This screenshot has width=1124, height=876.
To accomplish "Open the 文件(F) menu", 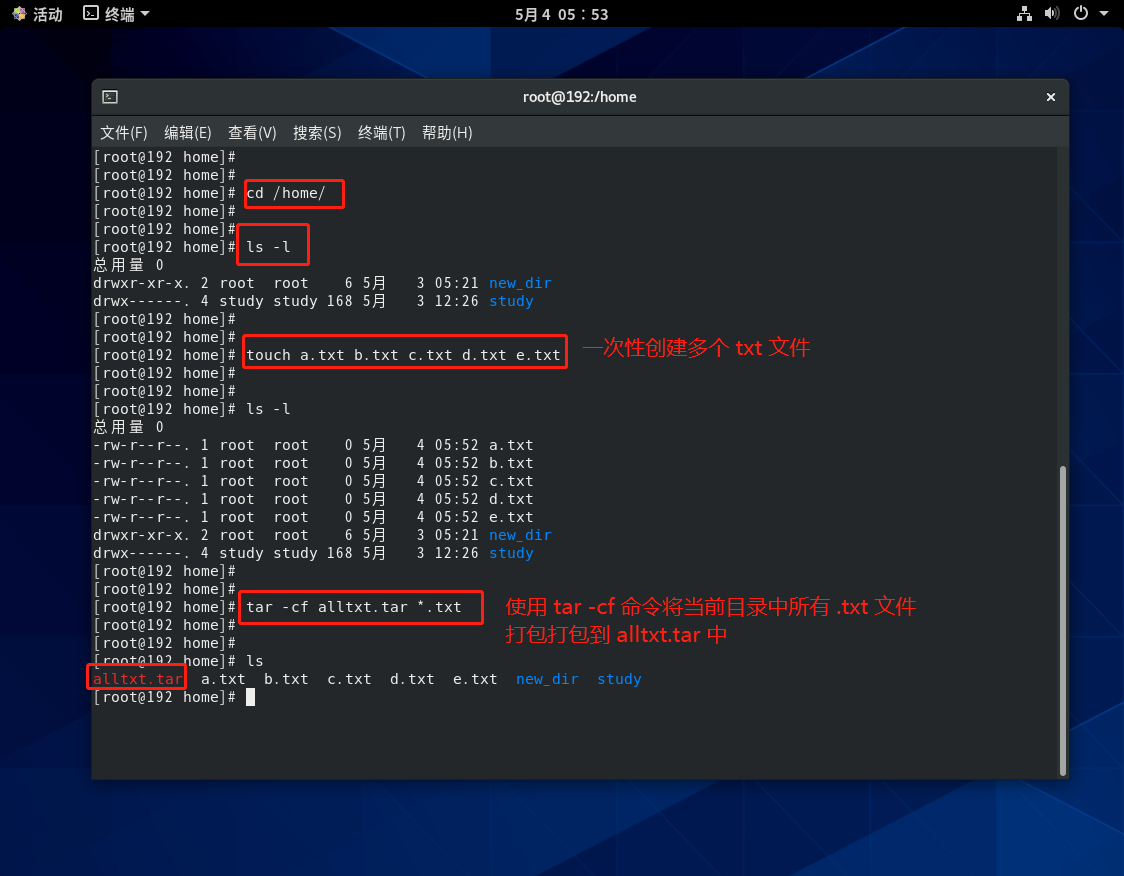I will pos(124,133).
